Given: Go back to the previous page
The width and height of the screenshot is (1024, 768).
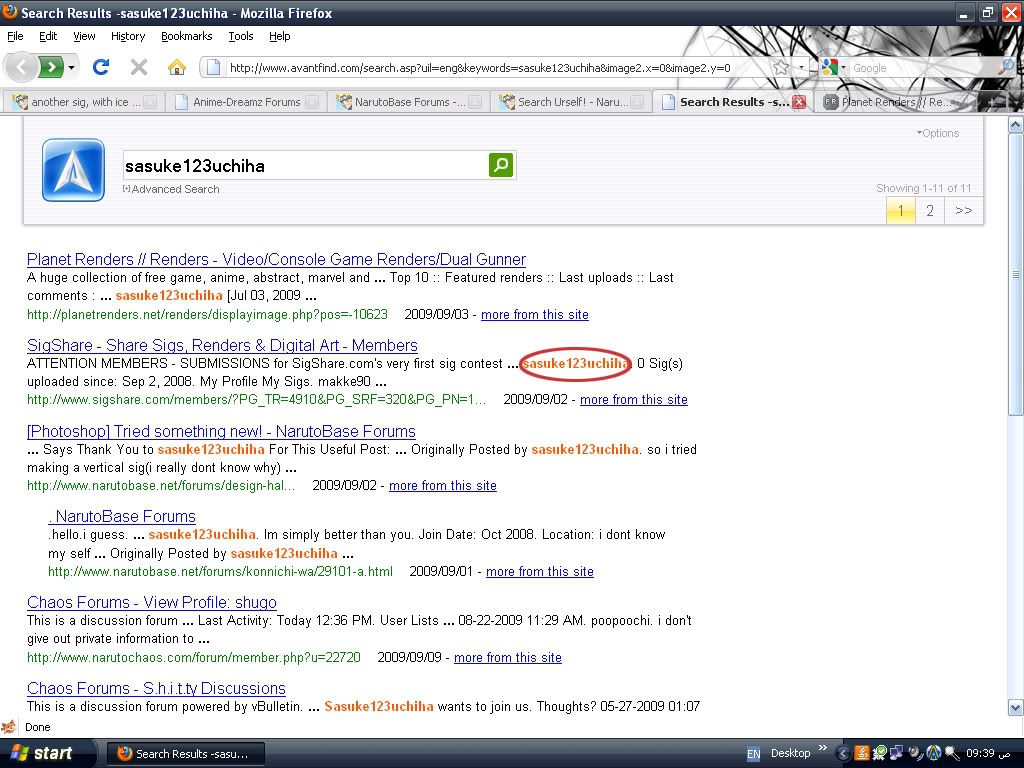Looking at the screenshot, I should [21, 67].
